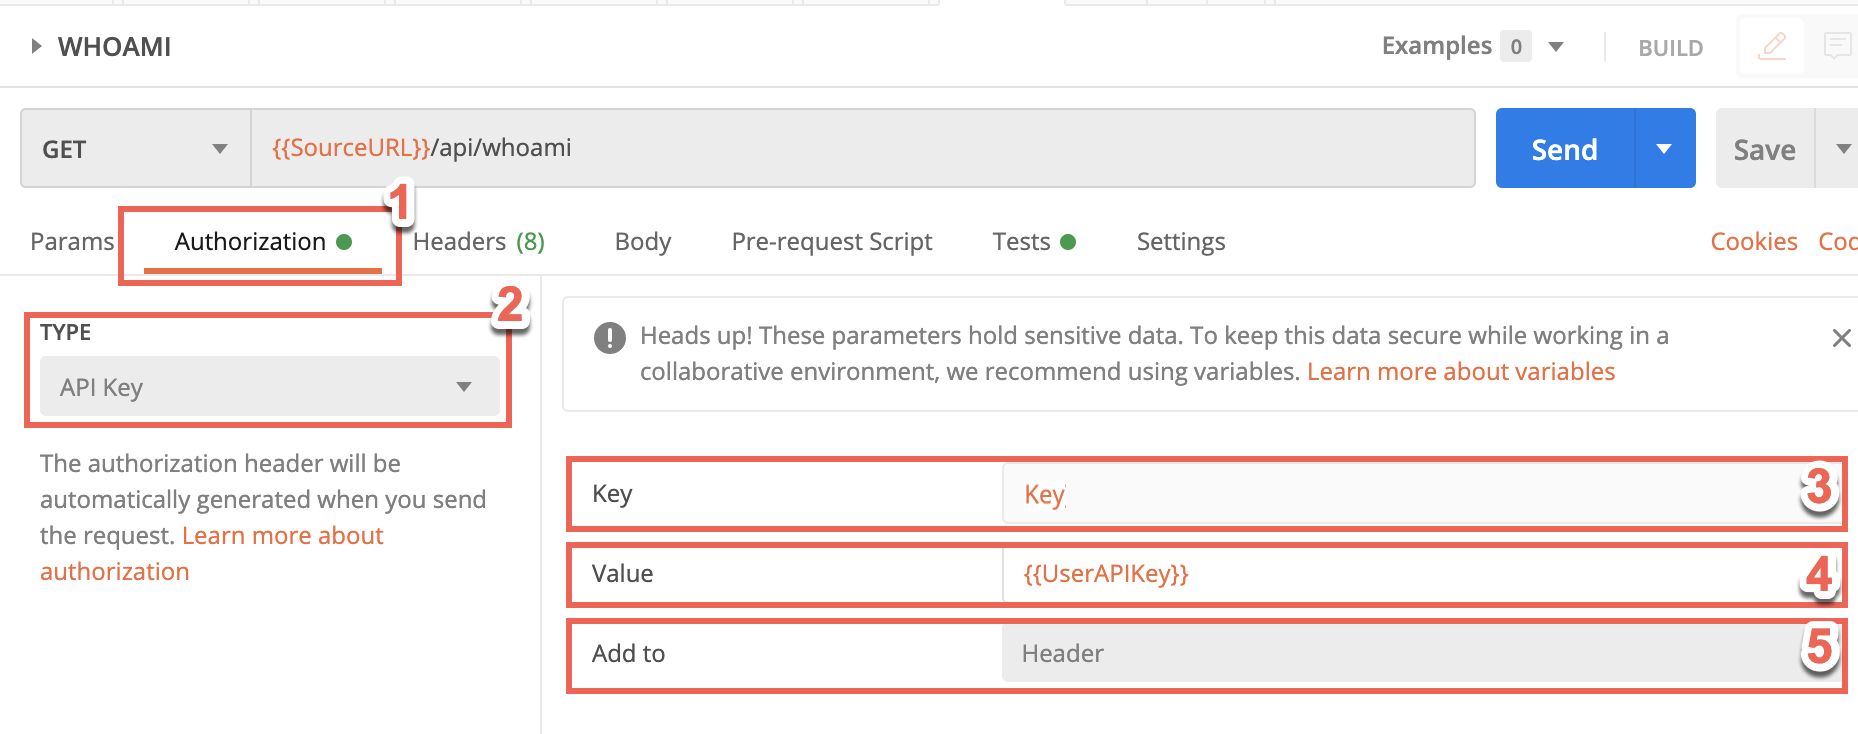
Task: Click the Value field containing {{UserAPIKey}}
Action: point(1400,574)
